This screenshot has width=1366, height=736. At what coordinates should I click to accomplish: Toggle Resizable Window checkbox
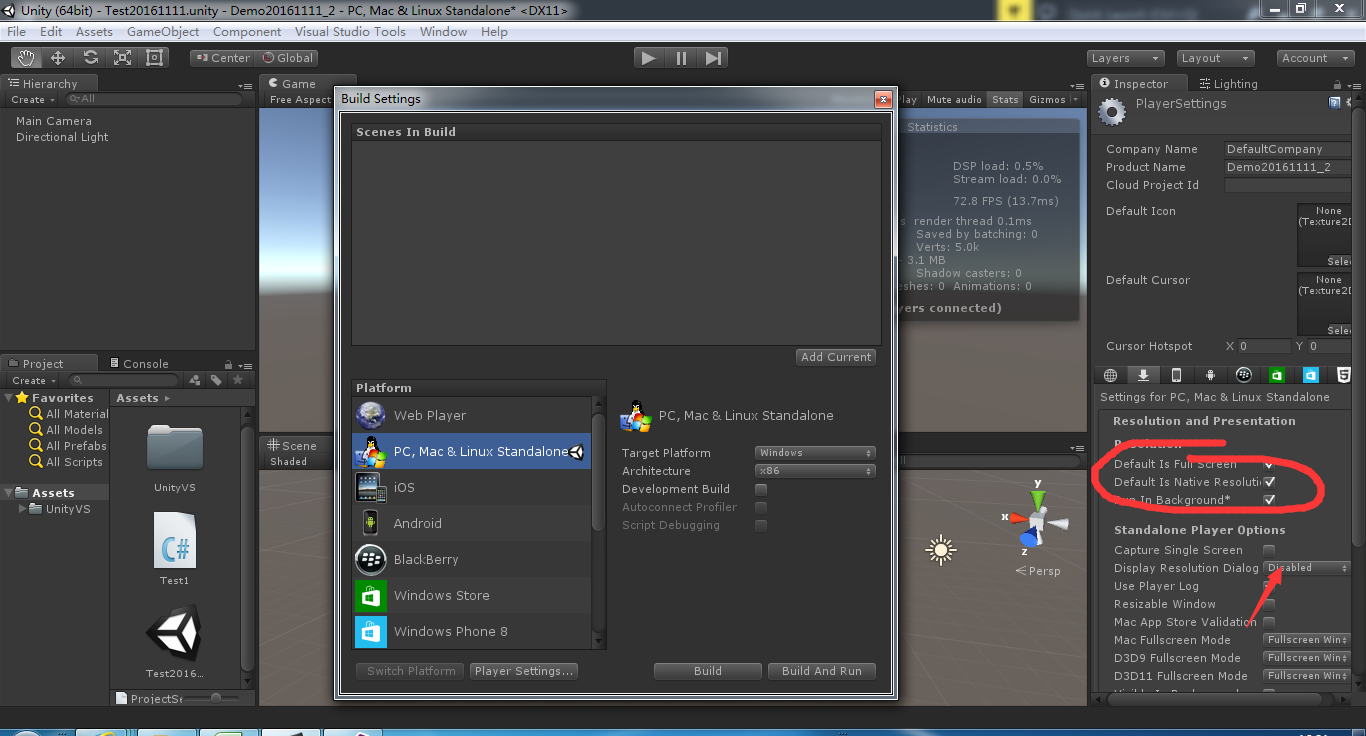pos(1269,604)
